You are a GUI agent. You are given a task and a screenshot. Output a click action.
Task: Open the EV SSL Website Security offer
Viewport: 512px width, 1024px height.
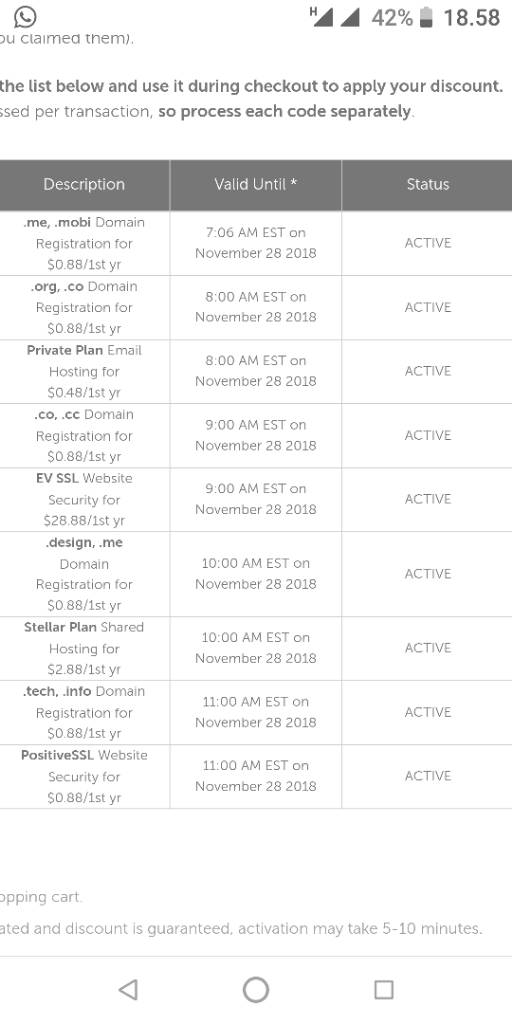click(84, 500)
